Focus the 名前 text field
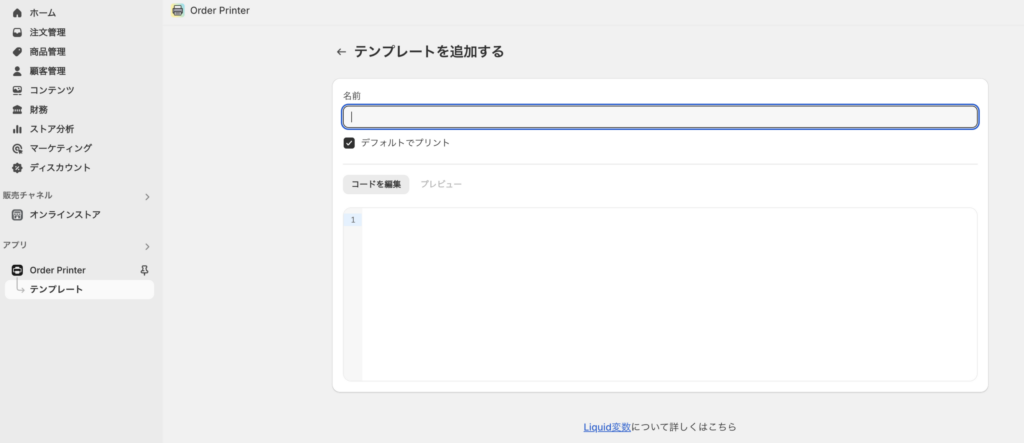1024x443 pixels. pyautogui.click(x=660, y=117)
